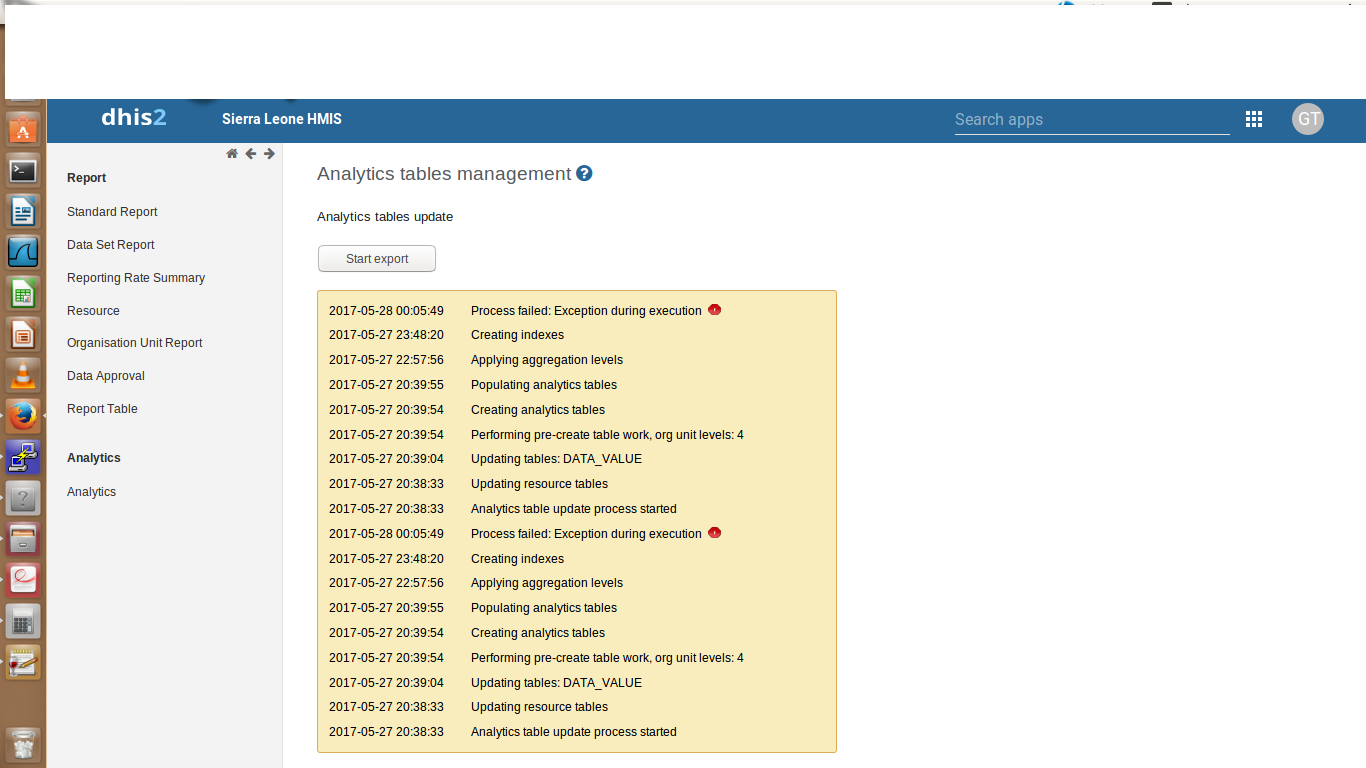Switch to Firefox in the dock
Image resolution: width=1366 pixels, height=768 pixels.
(23, 415)
